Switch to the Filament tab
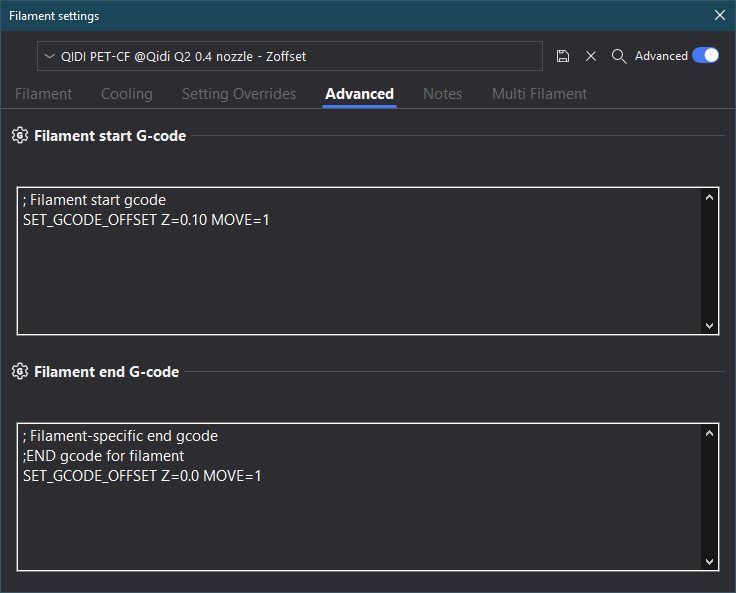 click(x=44, y=94)
